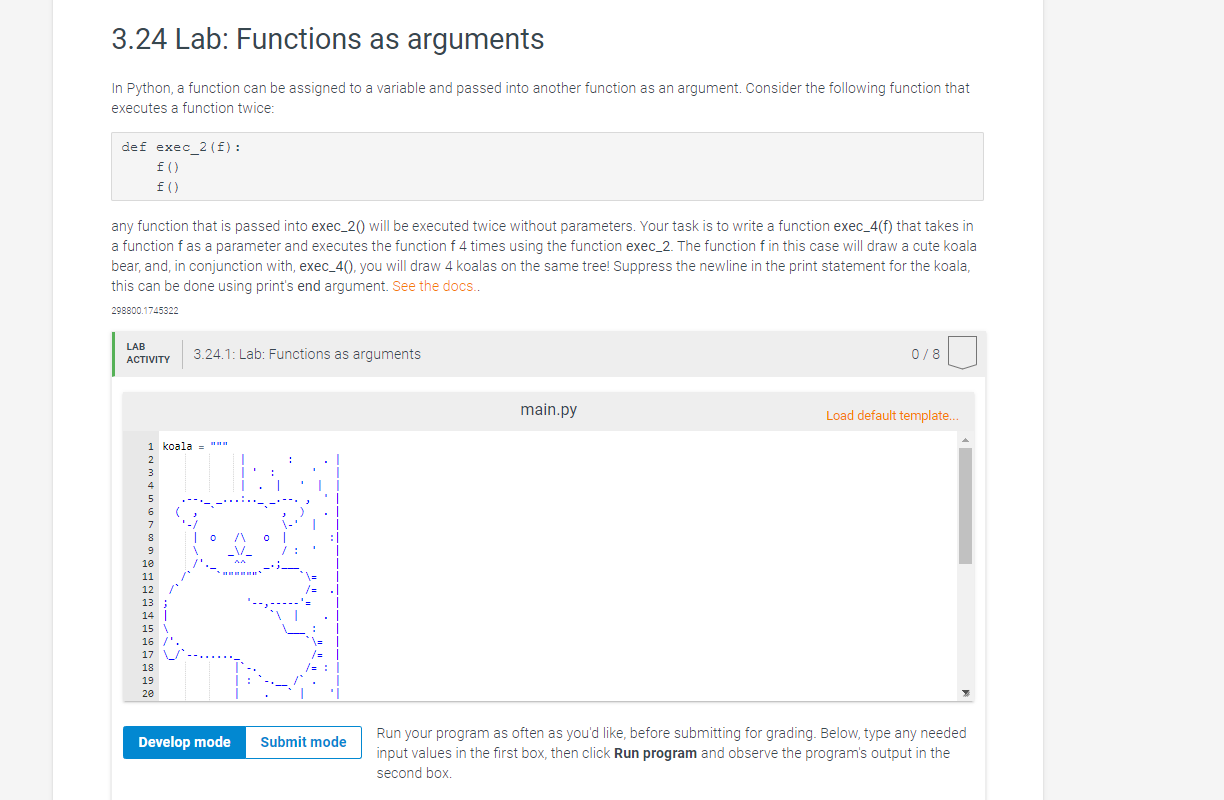Click the "0 / 8" score indicator
The width and height of the screenshot is (1224, 800).
[x=924, y=353]
